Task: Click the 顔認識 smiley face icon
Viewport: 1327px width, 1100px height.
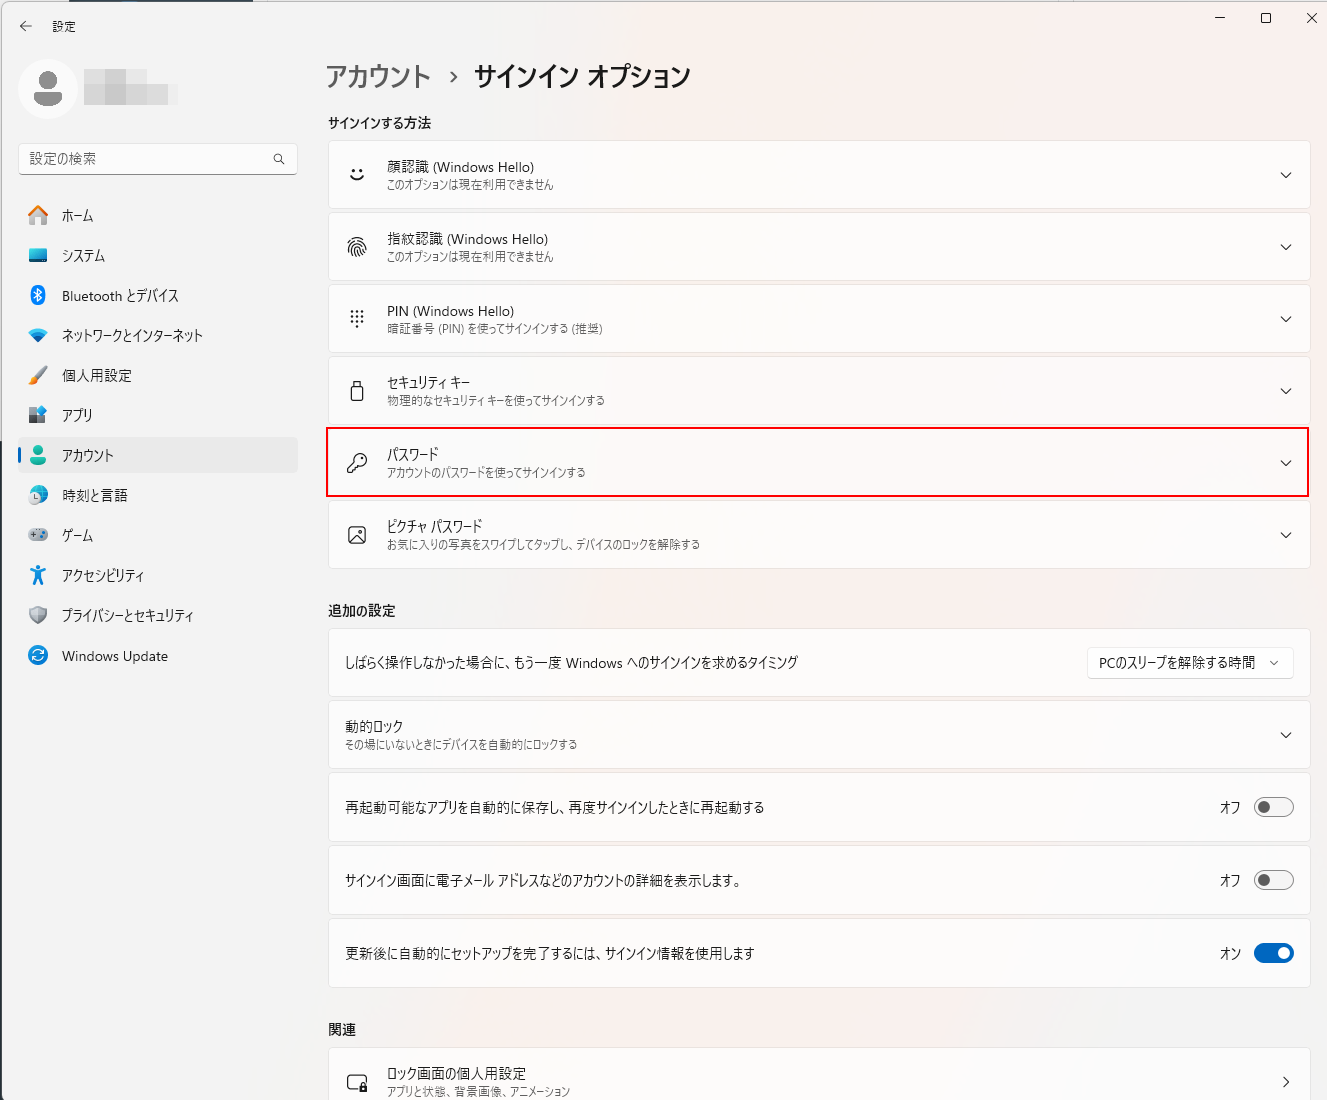Action: coord(357,175)
